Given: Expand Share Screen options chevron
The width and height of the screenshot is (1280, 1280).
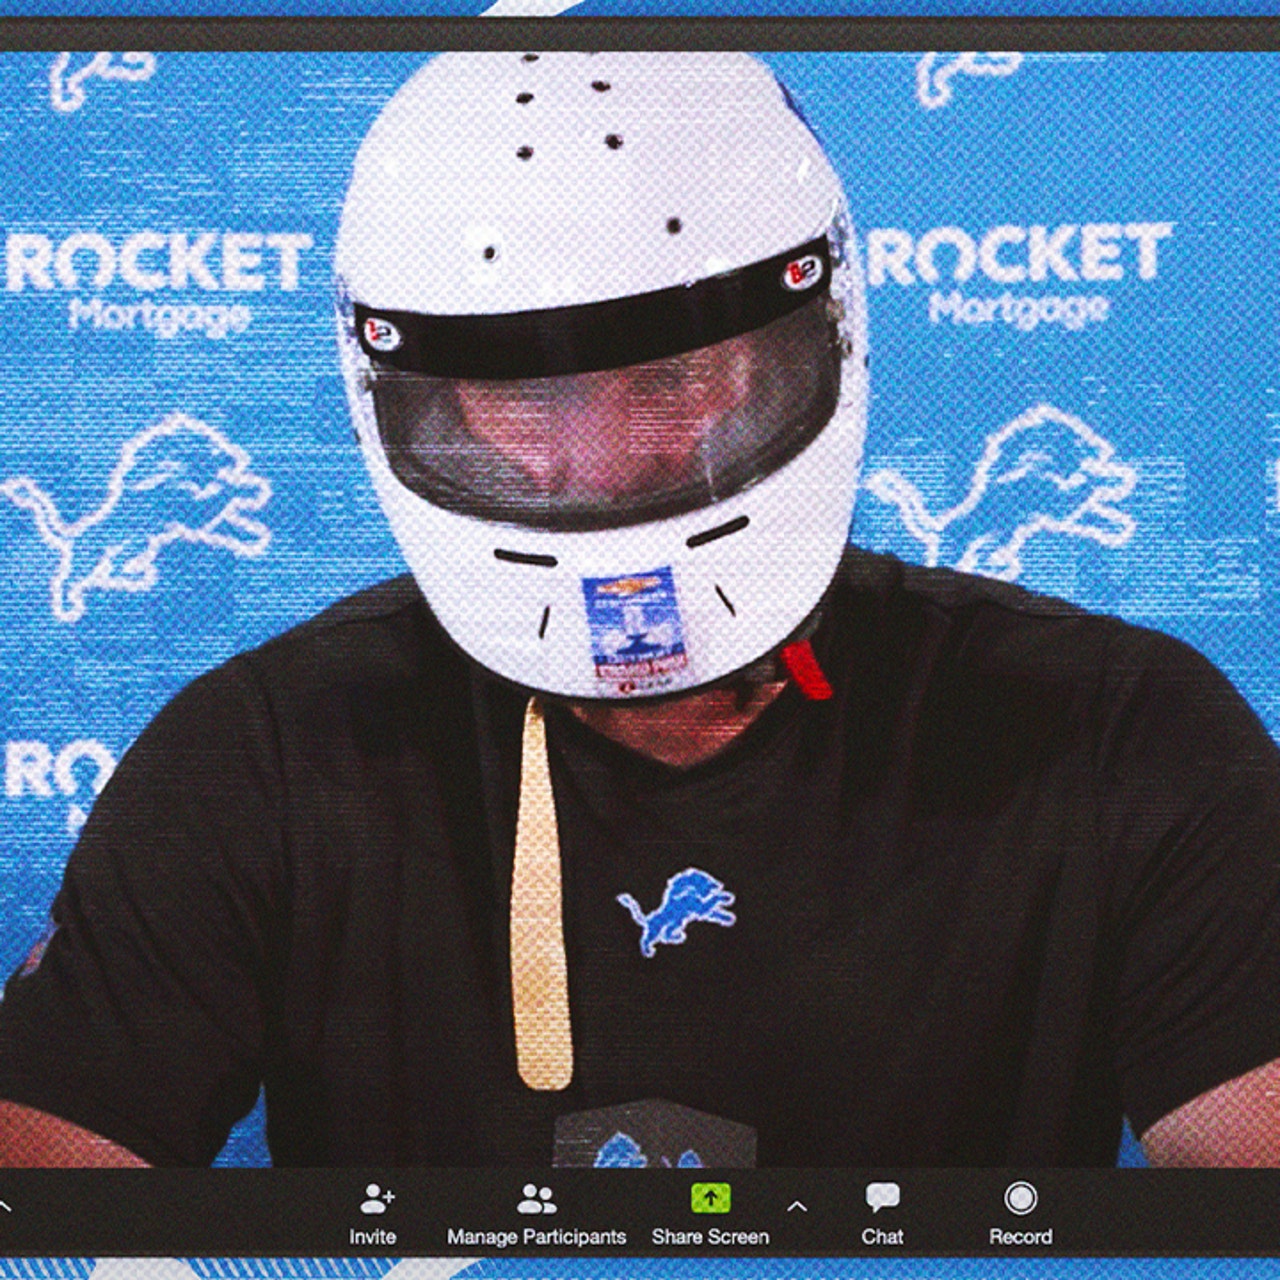Looking at the screenshot, I should (x=796, y=1206).
